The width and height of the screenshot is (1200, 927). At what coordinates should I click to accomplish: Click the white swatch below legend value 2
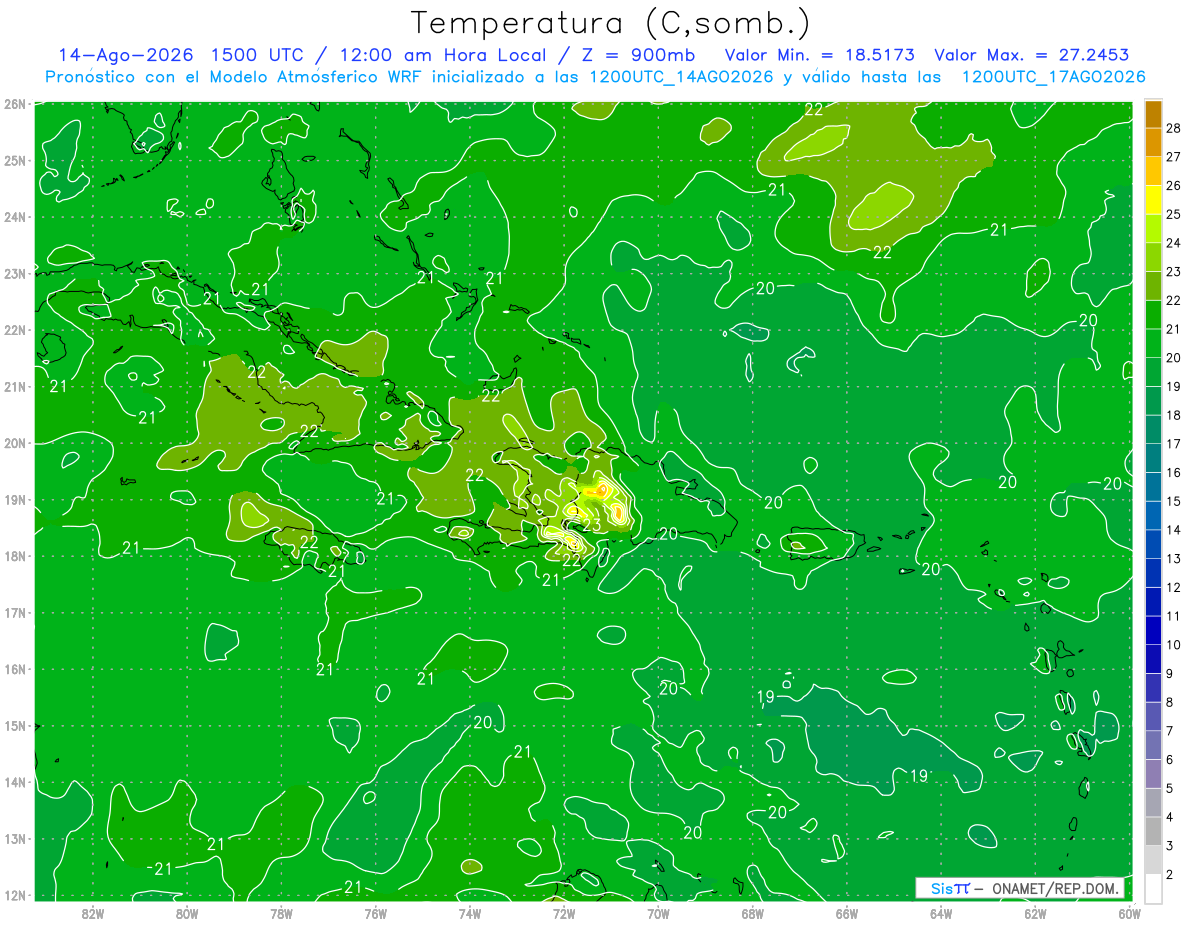[x=1153, y=888]
